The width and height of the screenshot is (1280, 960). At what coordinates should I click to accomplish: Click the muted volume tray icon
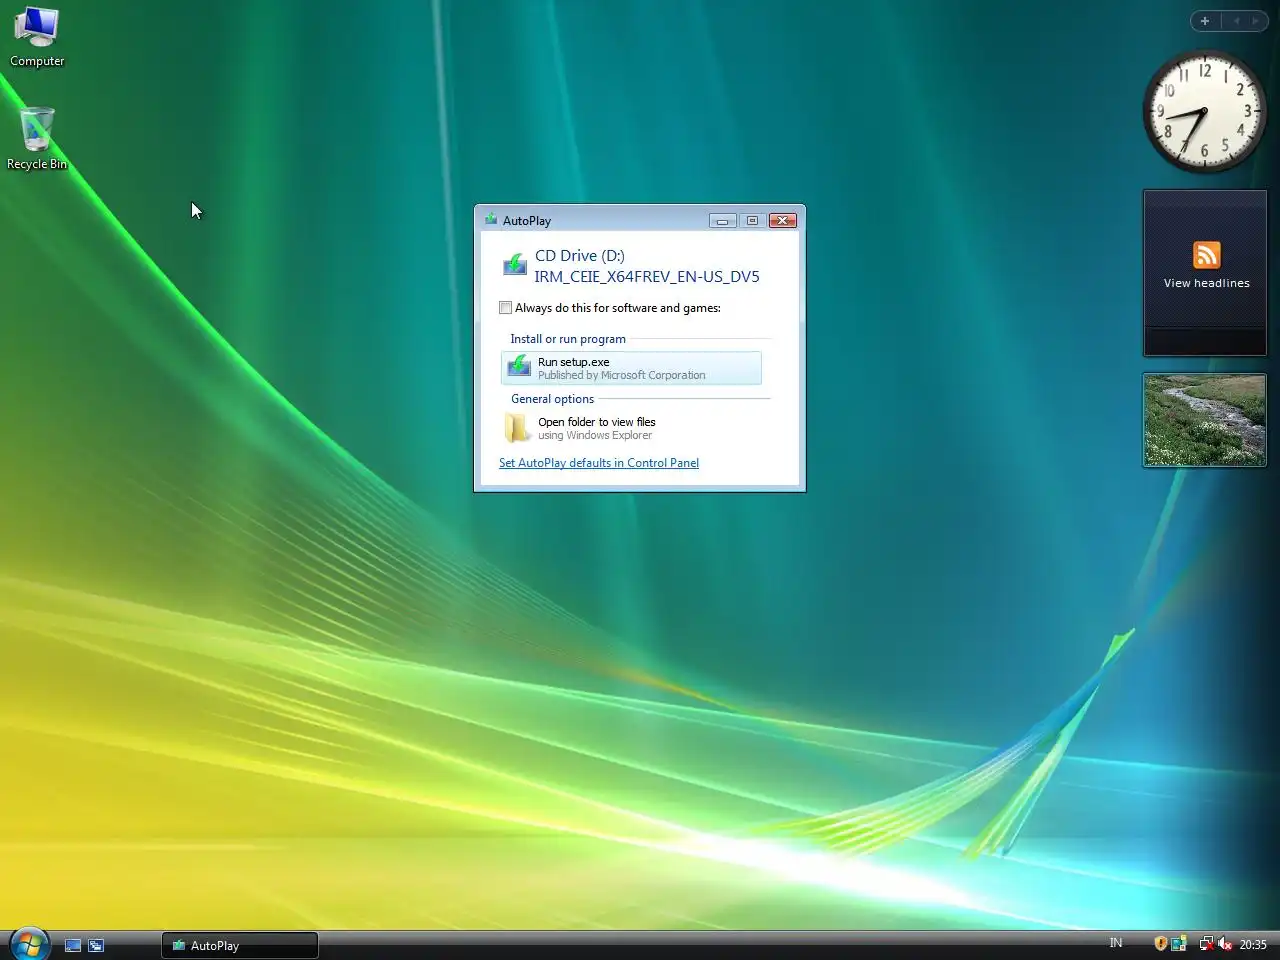click(x=1224, y=943)
